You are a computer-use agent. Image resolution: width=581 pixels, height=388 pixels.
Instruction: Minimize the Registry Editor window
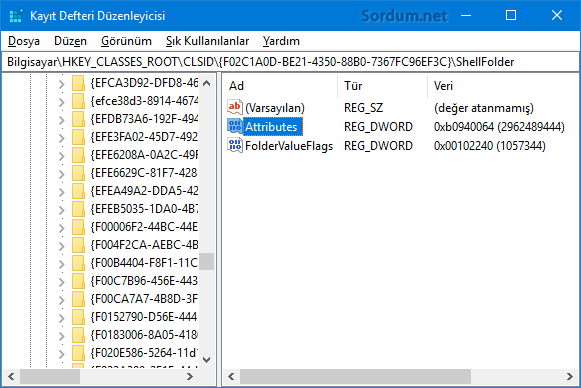(x=466, y=15)
